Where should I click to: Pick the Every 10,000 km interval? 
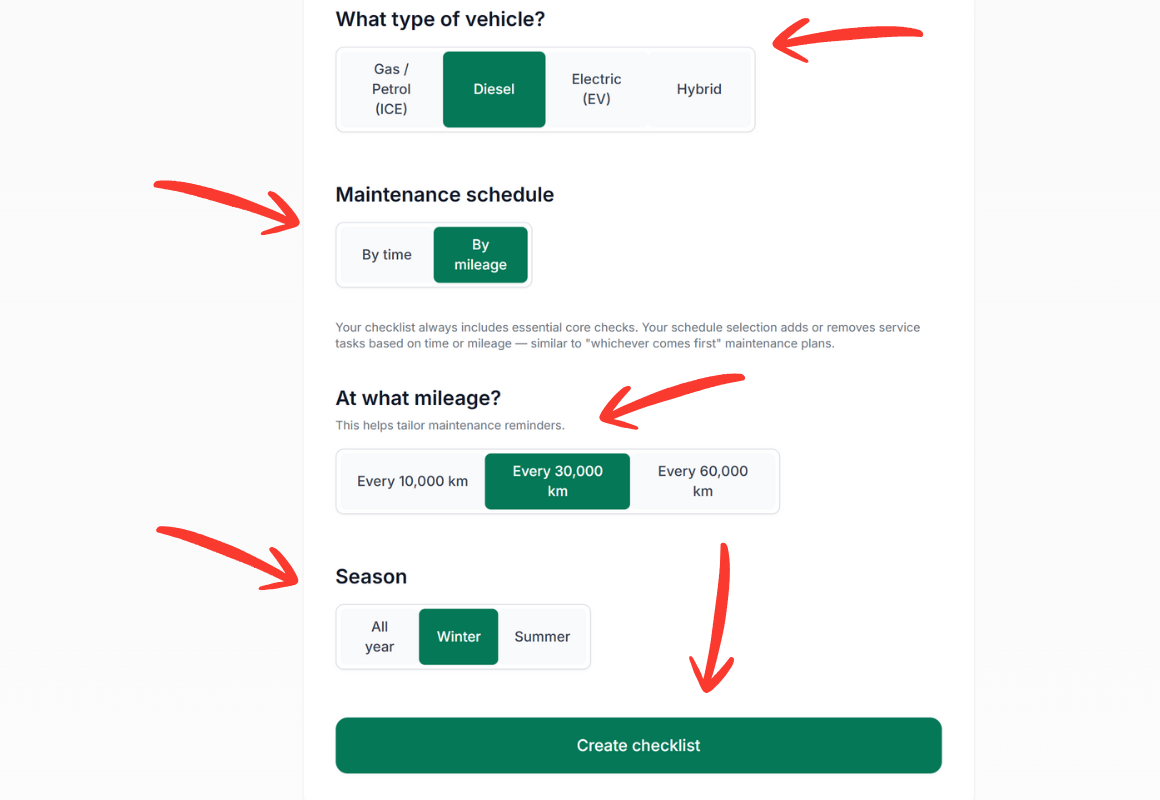point(411,481)
